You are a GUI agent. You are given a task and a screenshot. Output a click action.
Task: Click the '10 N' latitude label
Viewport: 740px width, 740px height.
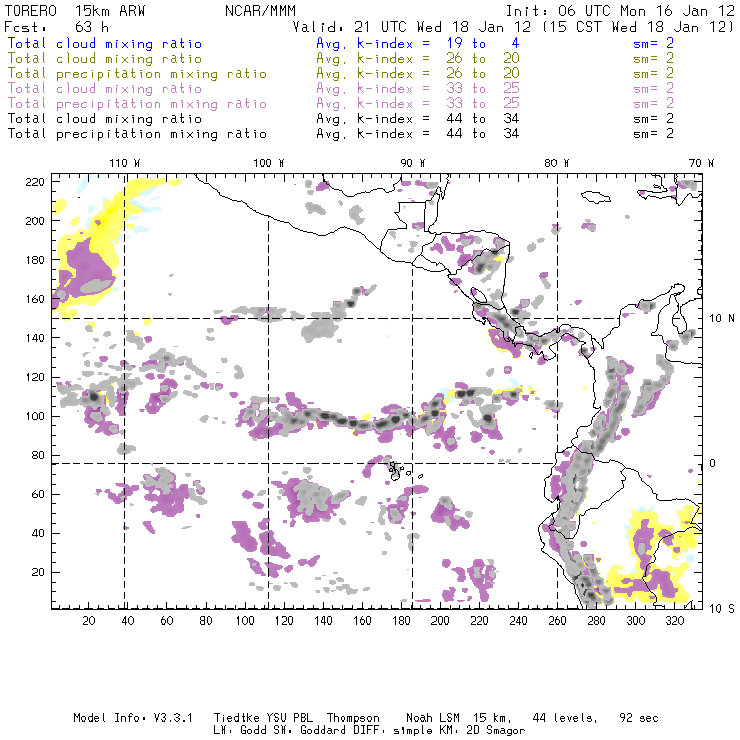tap(722, 319)
